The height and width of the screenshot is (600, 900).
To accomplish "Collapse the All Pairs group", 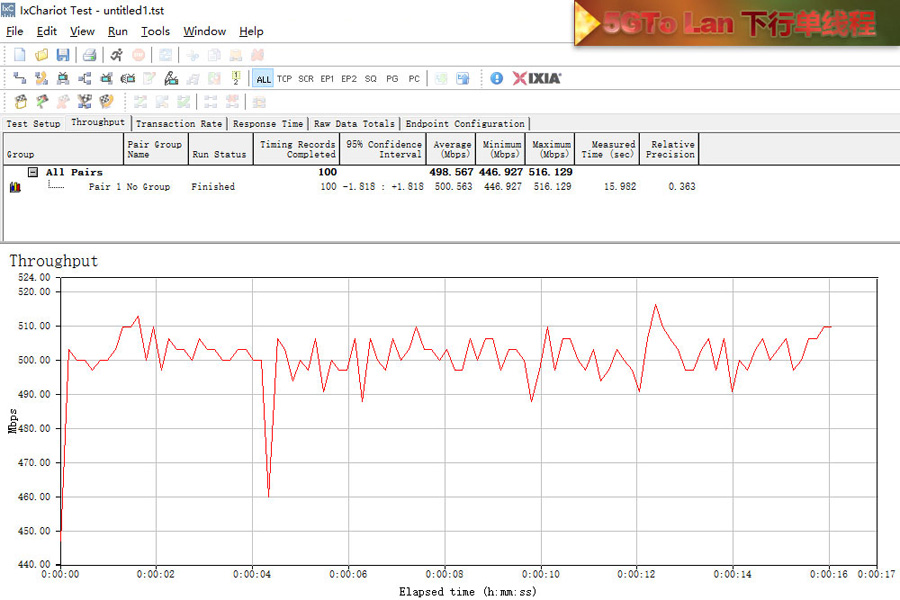I will [x=33, y=172].
